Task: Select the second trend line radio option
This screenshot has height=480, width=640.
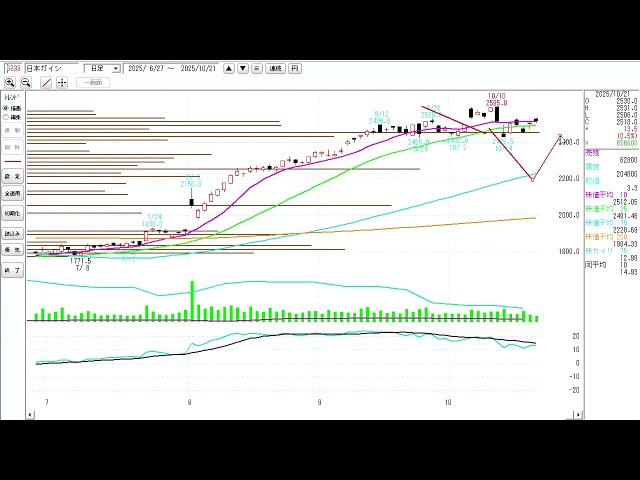Action: 5,117
